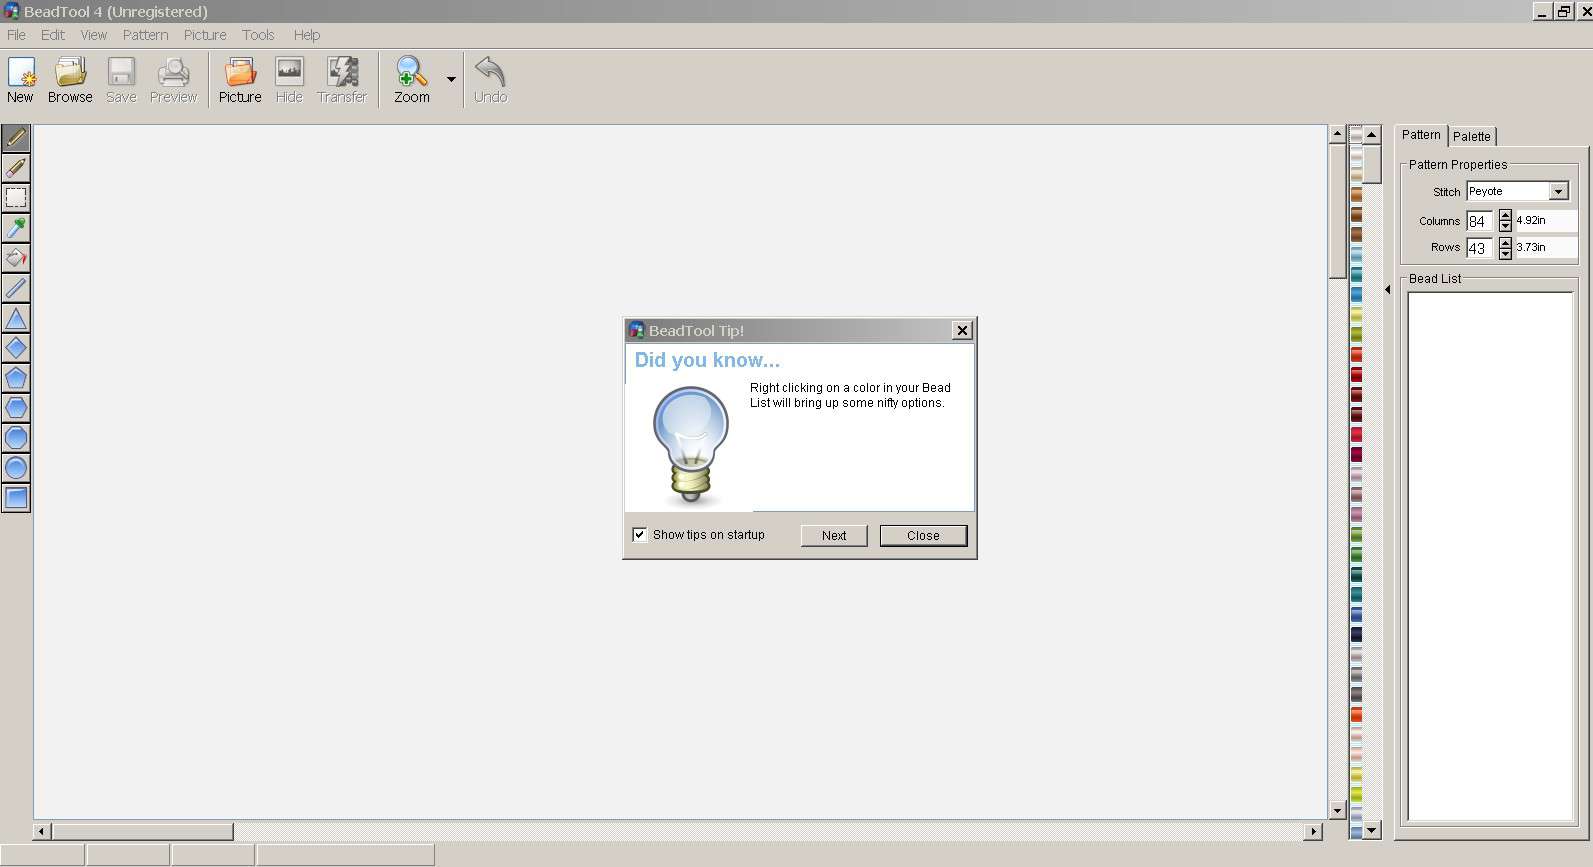Click the Save toolbar icon
1593x867 pixels.
click(121, 80)
